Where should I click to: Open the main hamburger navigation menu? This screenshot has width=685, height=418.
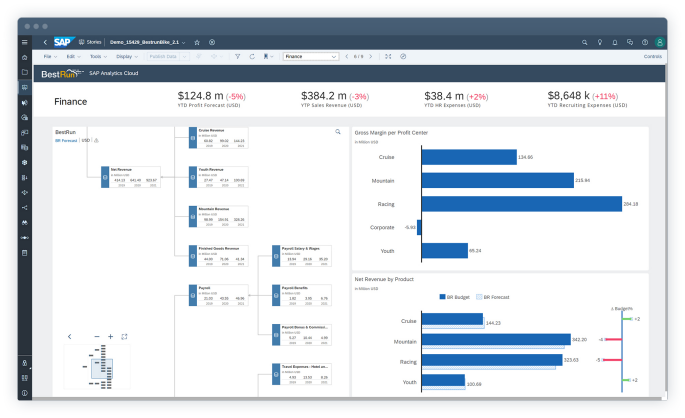point(24,42)
